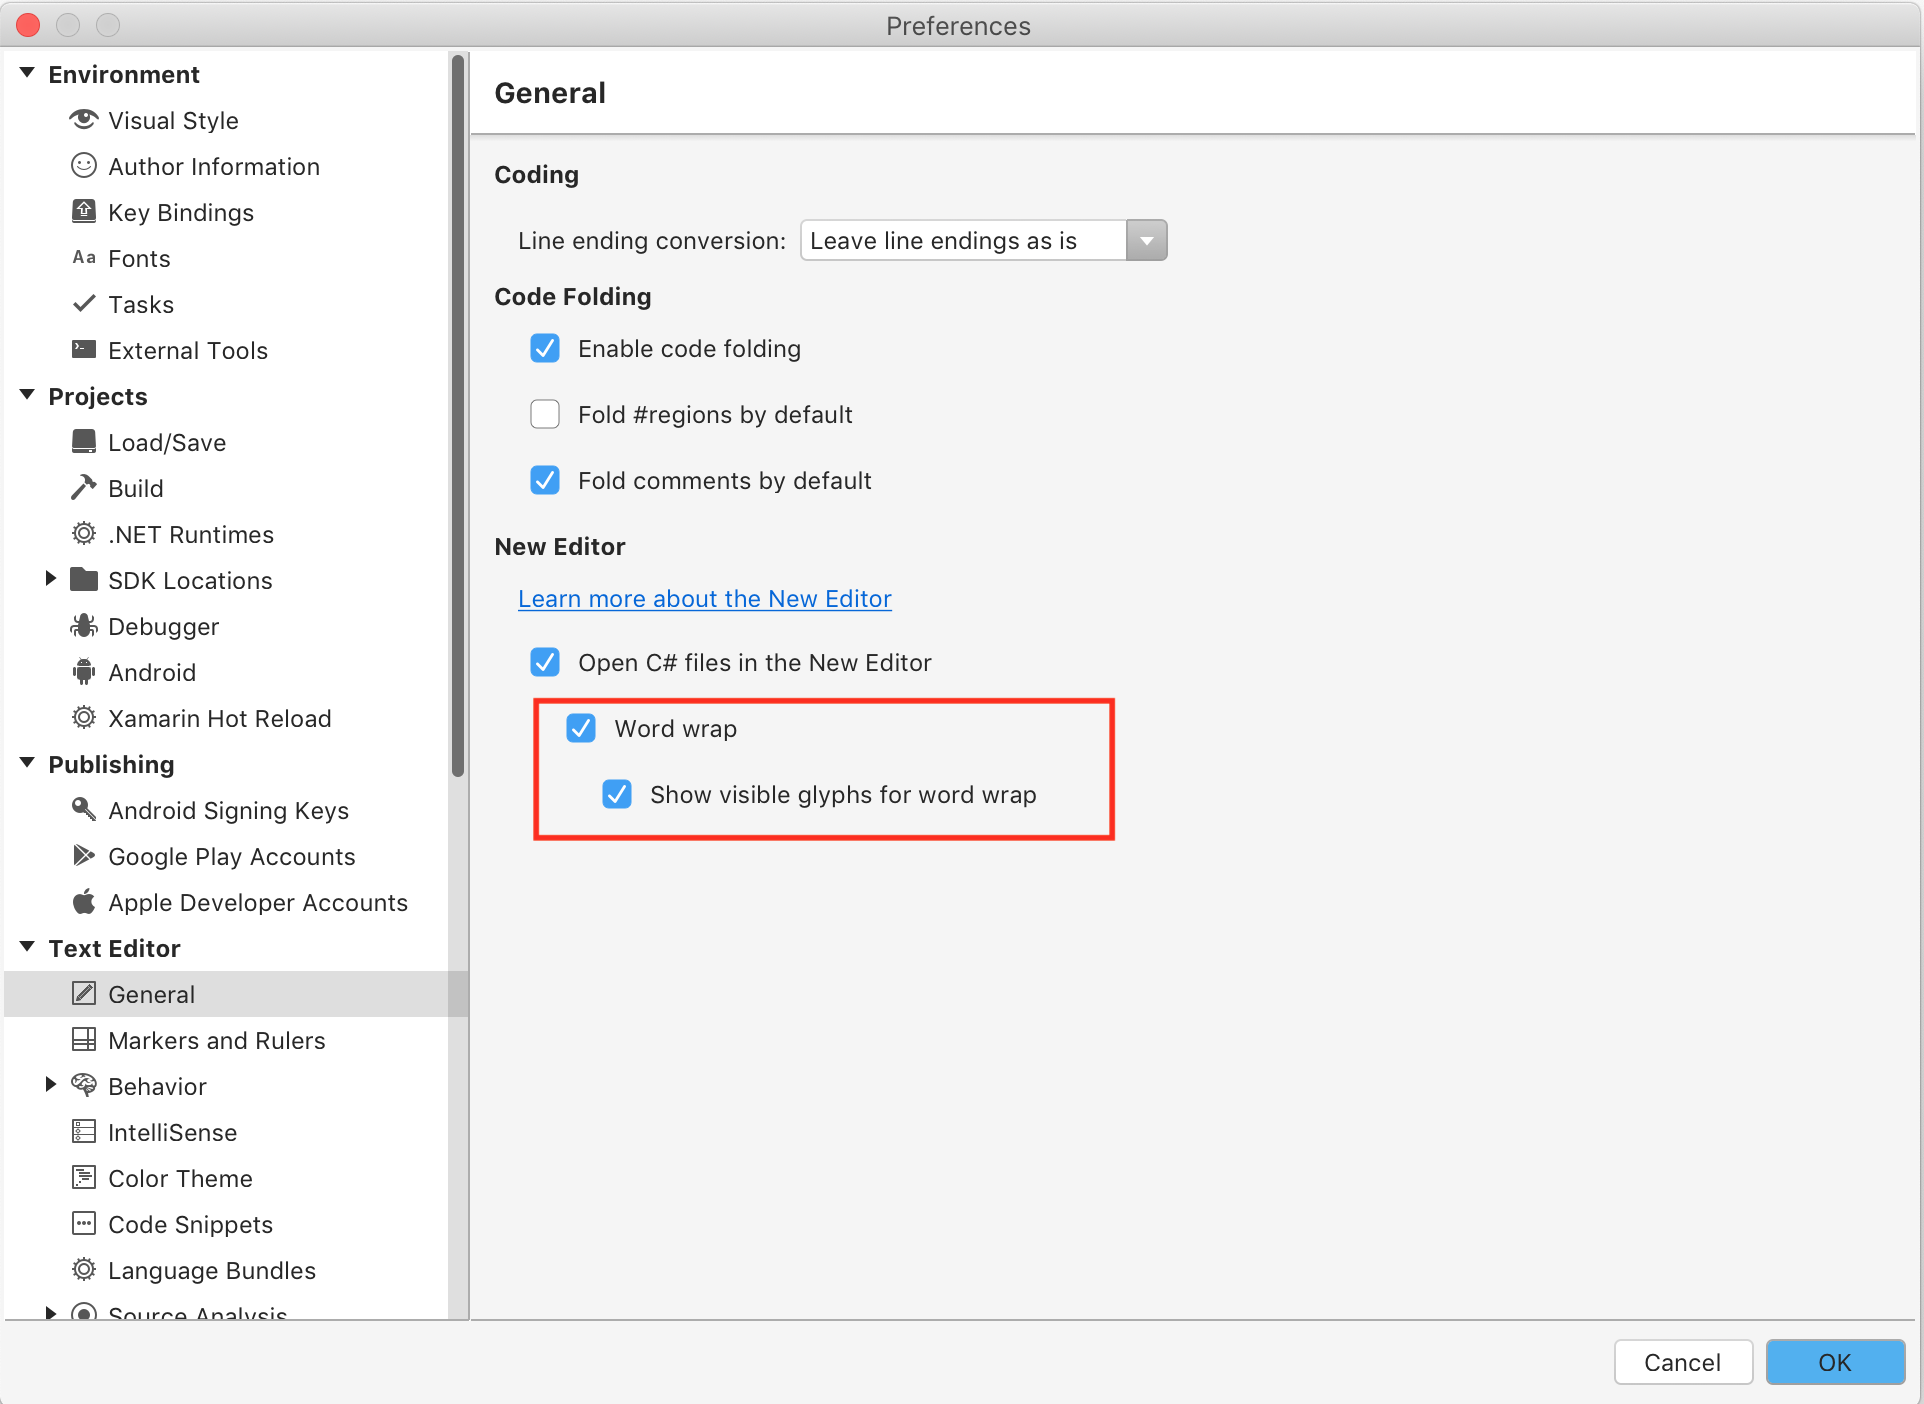
Task: Uncheck Show visible glyphs for word wrap
Action: tap(617, 794)
